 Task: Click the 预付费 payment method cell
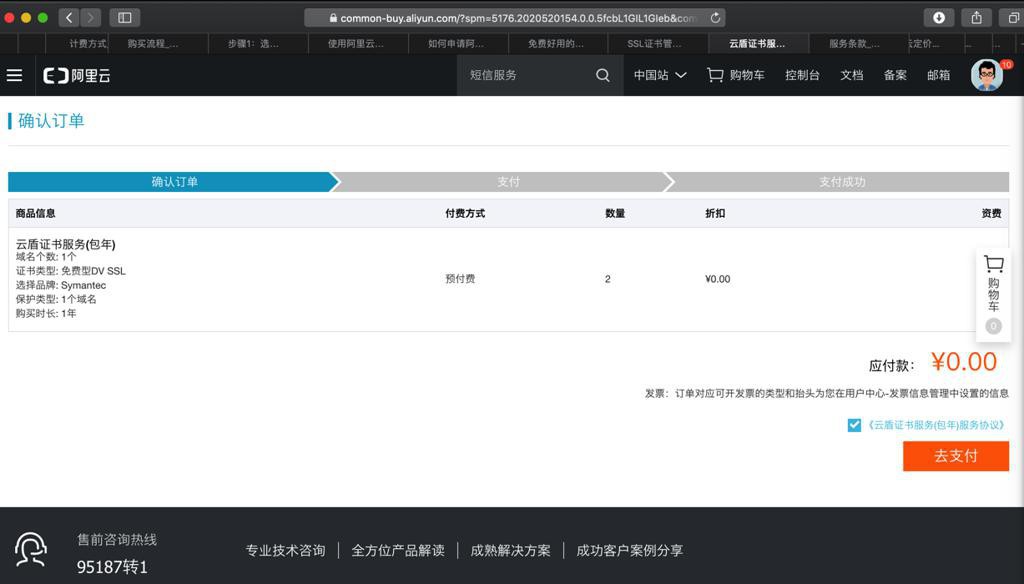pos(460,279)
